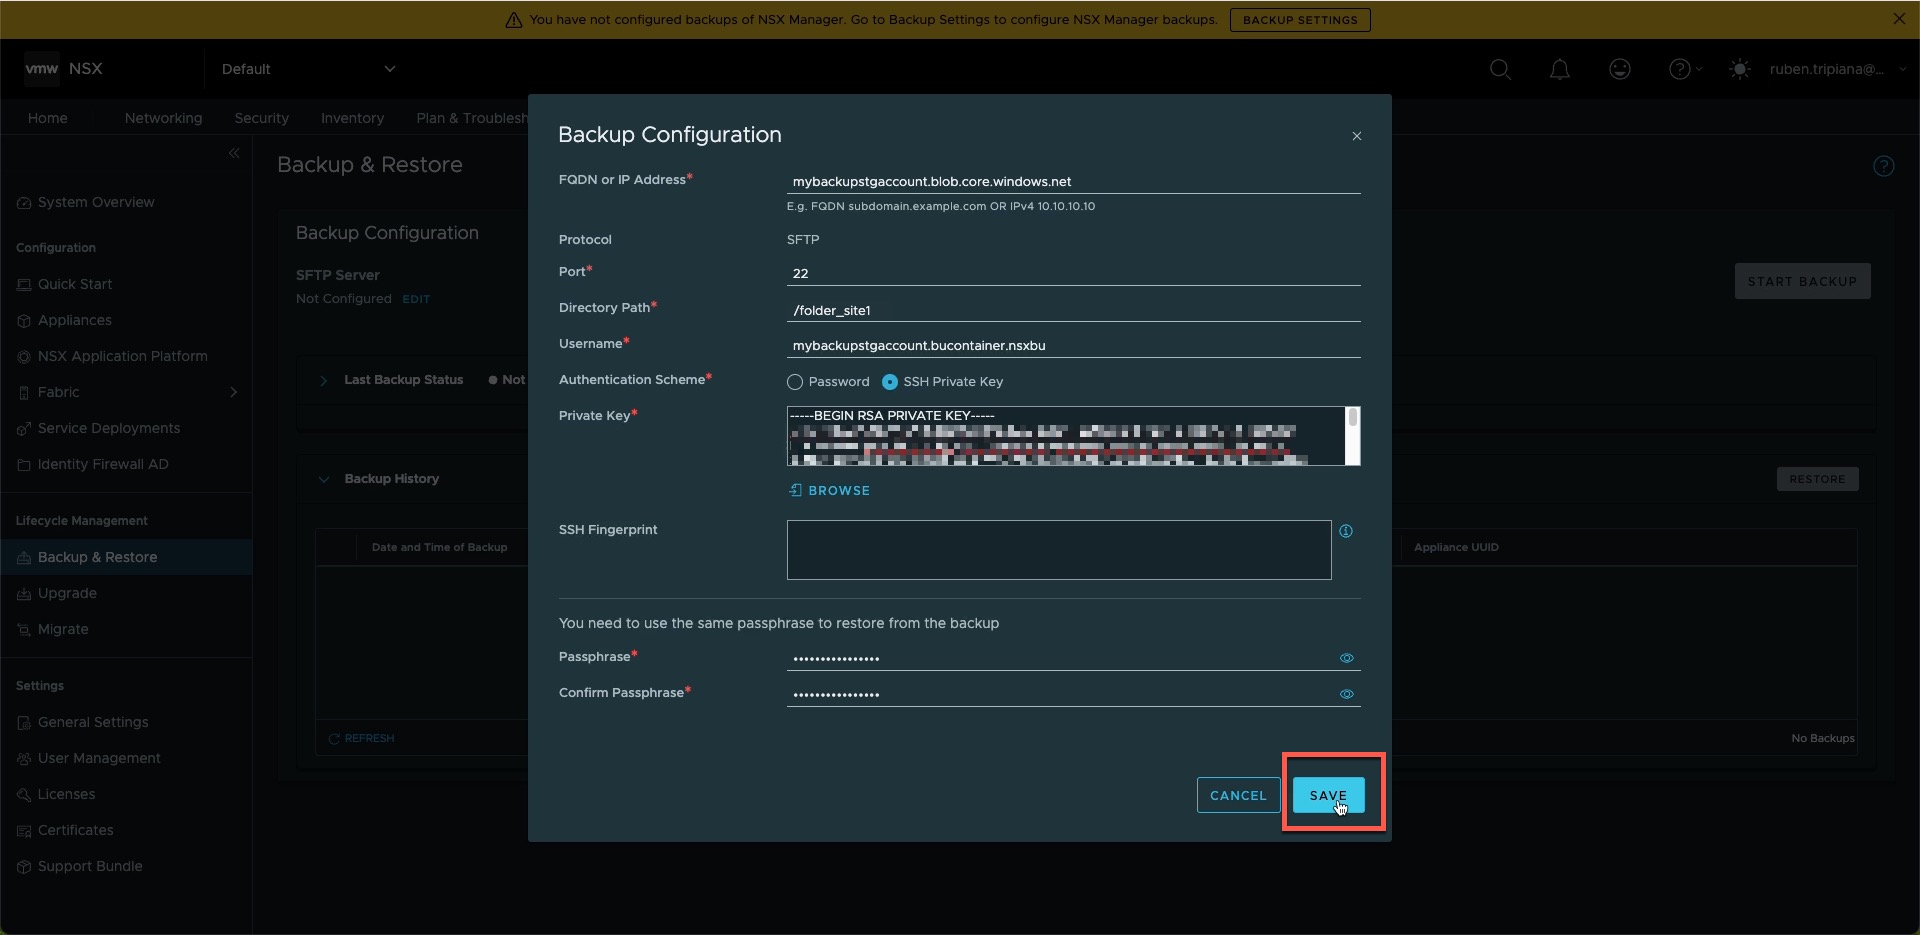
Task: Reveal the Confirm Passphrase with eye icon
Action: [x=1347, y=694]
